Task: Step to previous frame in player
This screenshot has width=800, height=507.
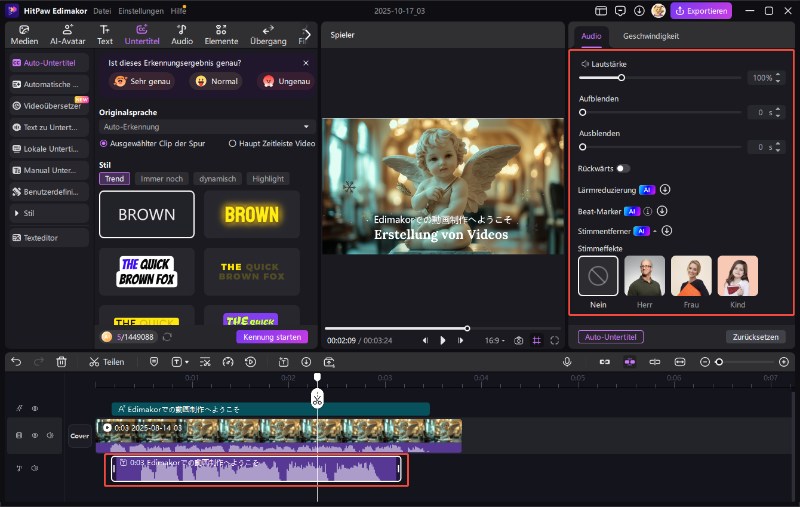Action: [424, 340]
